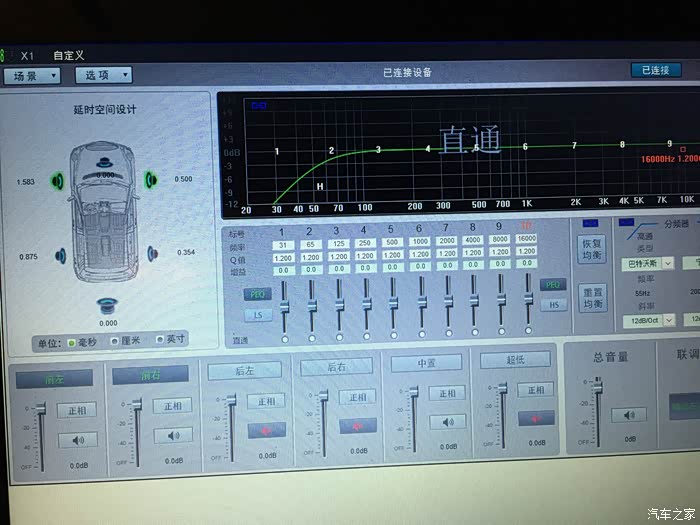Choose 毫秒 as delay unit
The image size is (700, 525).
(71, 341)
